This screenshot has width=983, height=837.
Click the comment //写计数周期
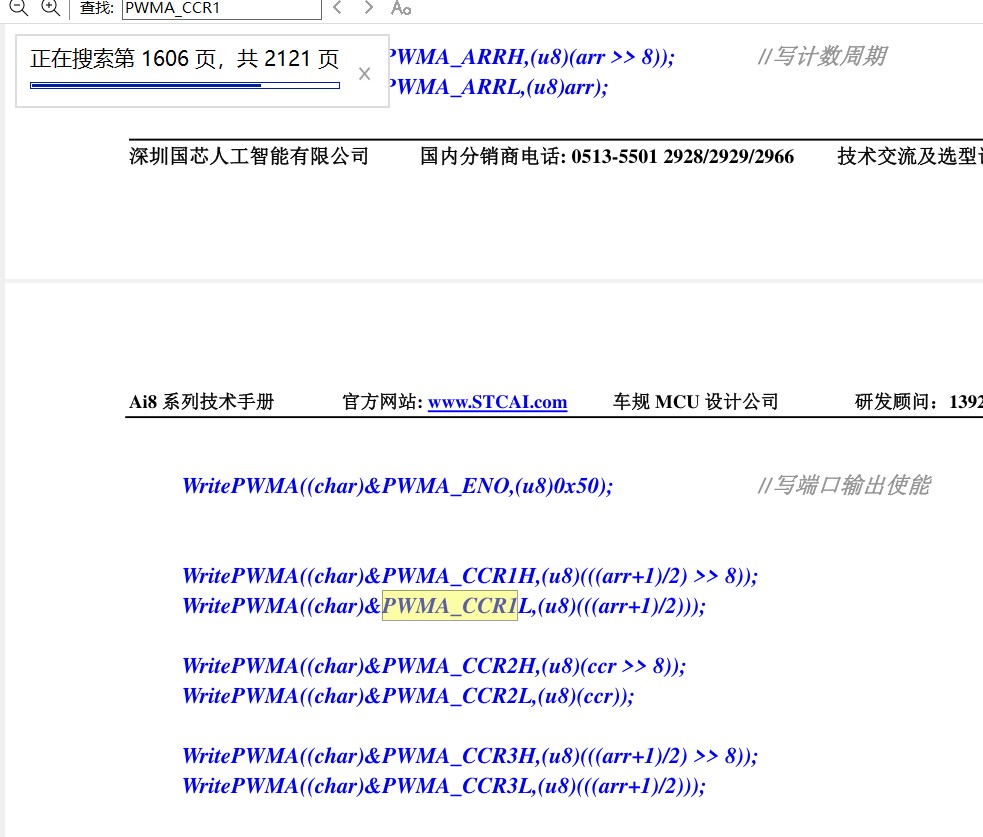click(x=822, y=56)
